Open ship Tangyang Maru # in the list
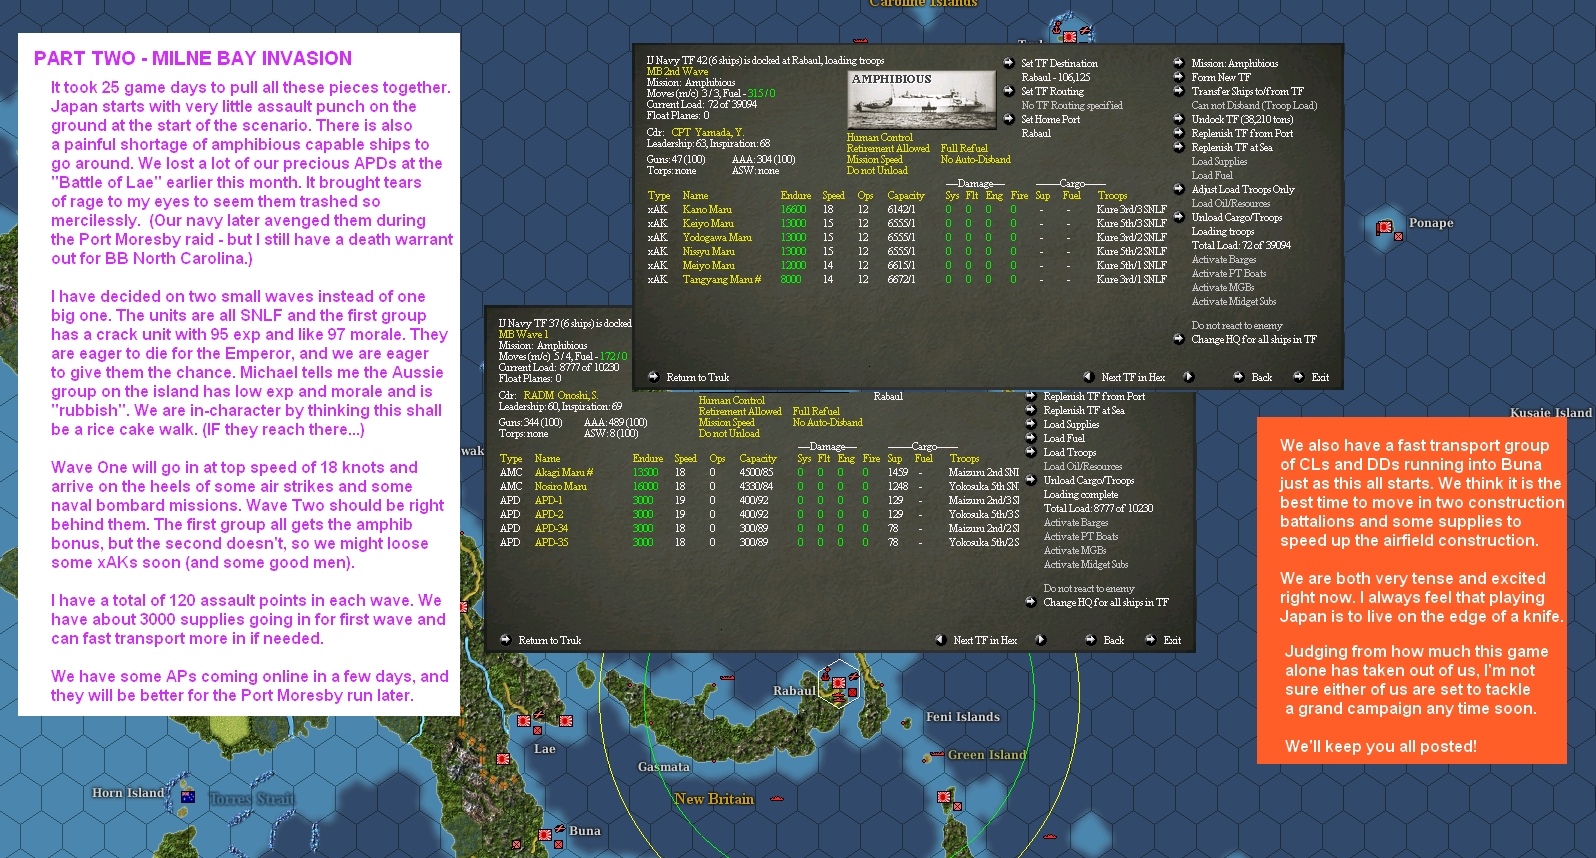 click(722, 280)
